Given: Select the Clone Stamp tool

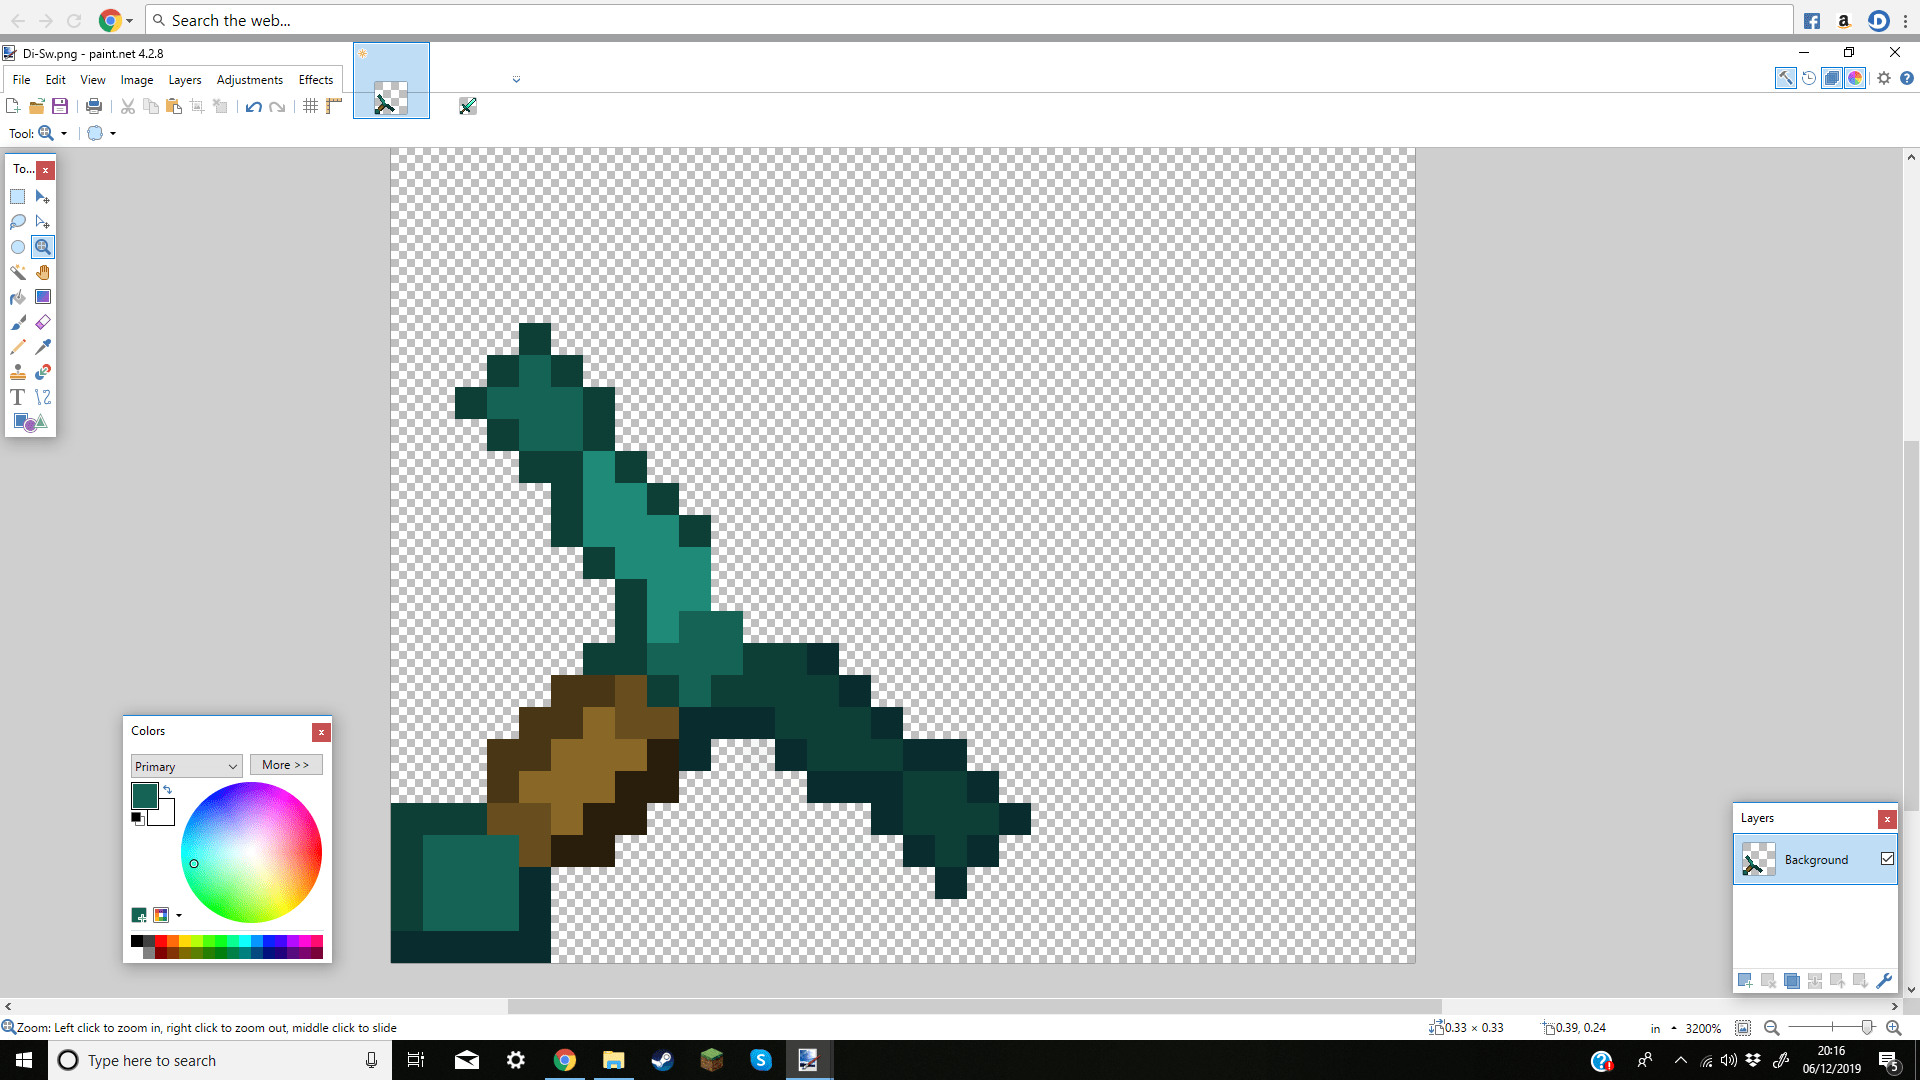Looking at the screenshot, I should coord(18,372).
